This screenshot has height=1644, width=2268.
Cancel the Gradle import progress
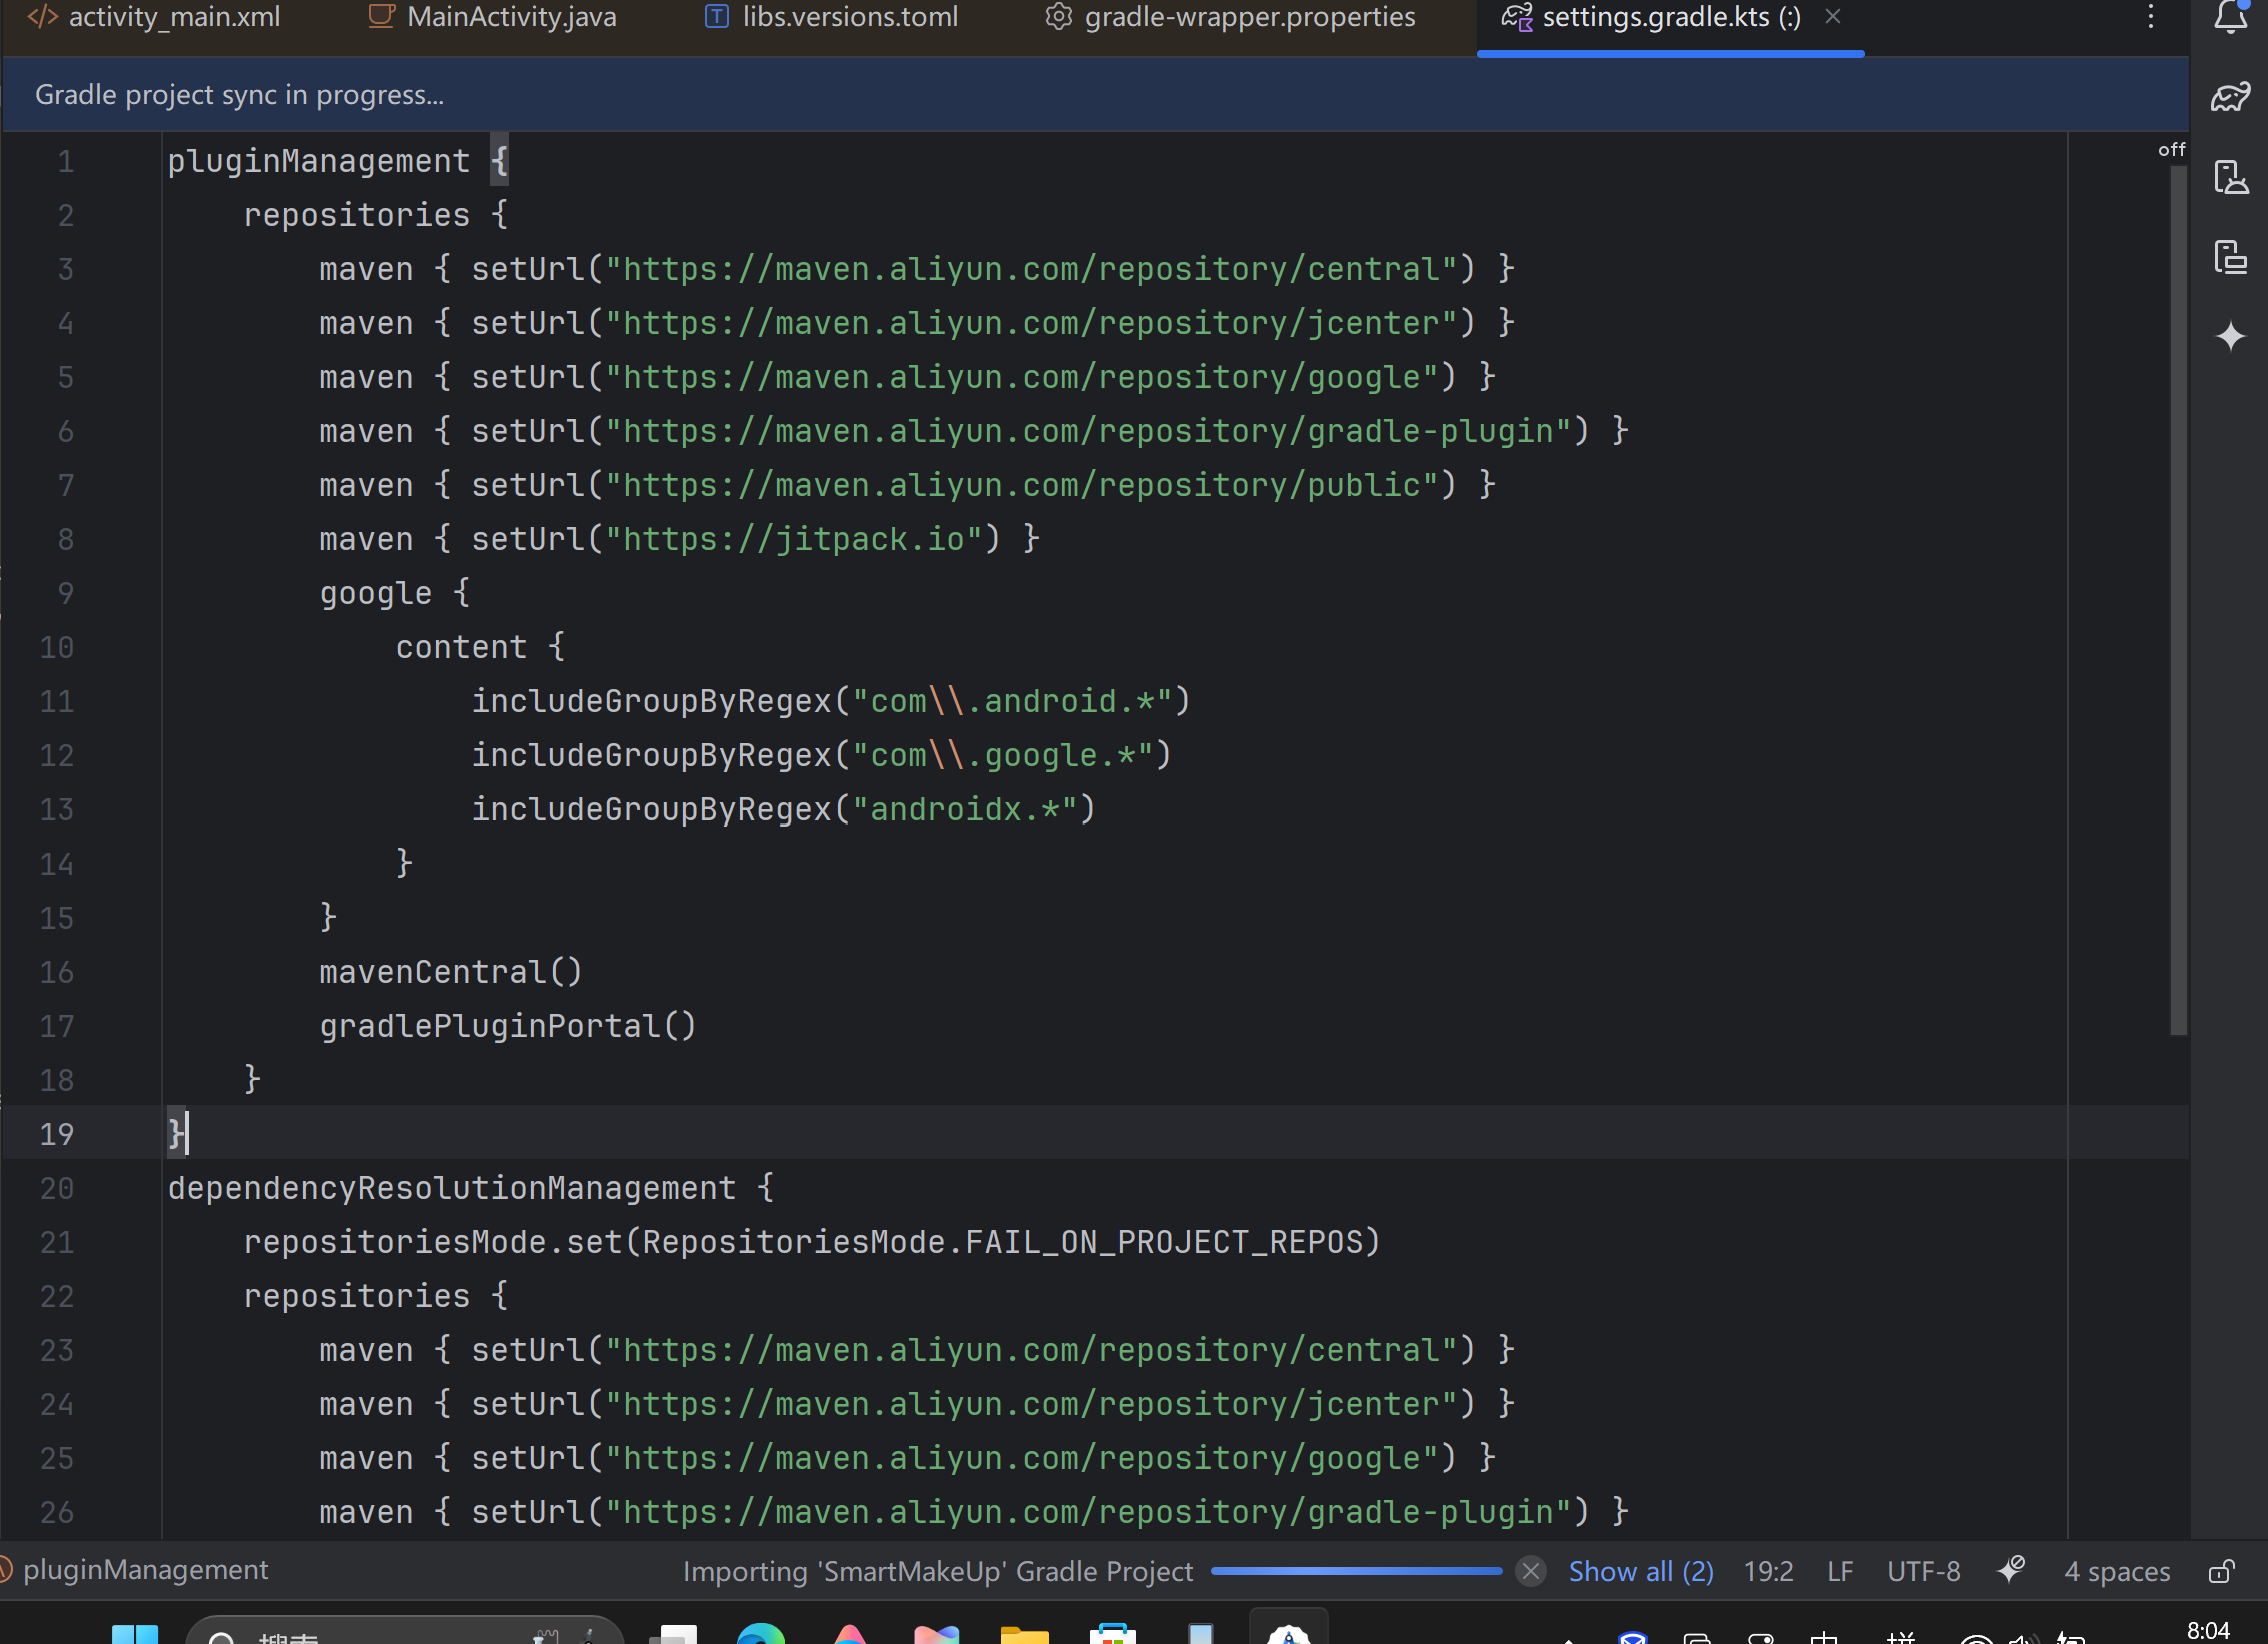(x=1530, y=1571)
